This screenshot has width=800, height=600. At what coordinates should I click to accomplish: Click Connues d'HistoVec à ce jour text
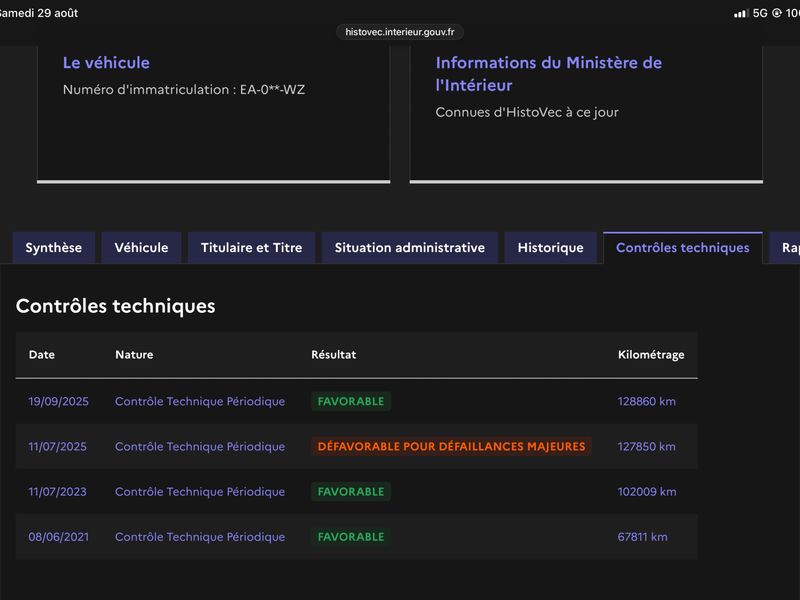[527, 112]
